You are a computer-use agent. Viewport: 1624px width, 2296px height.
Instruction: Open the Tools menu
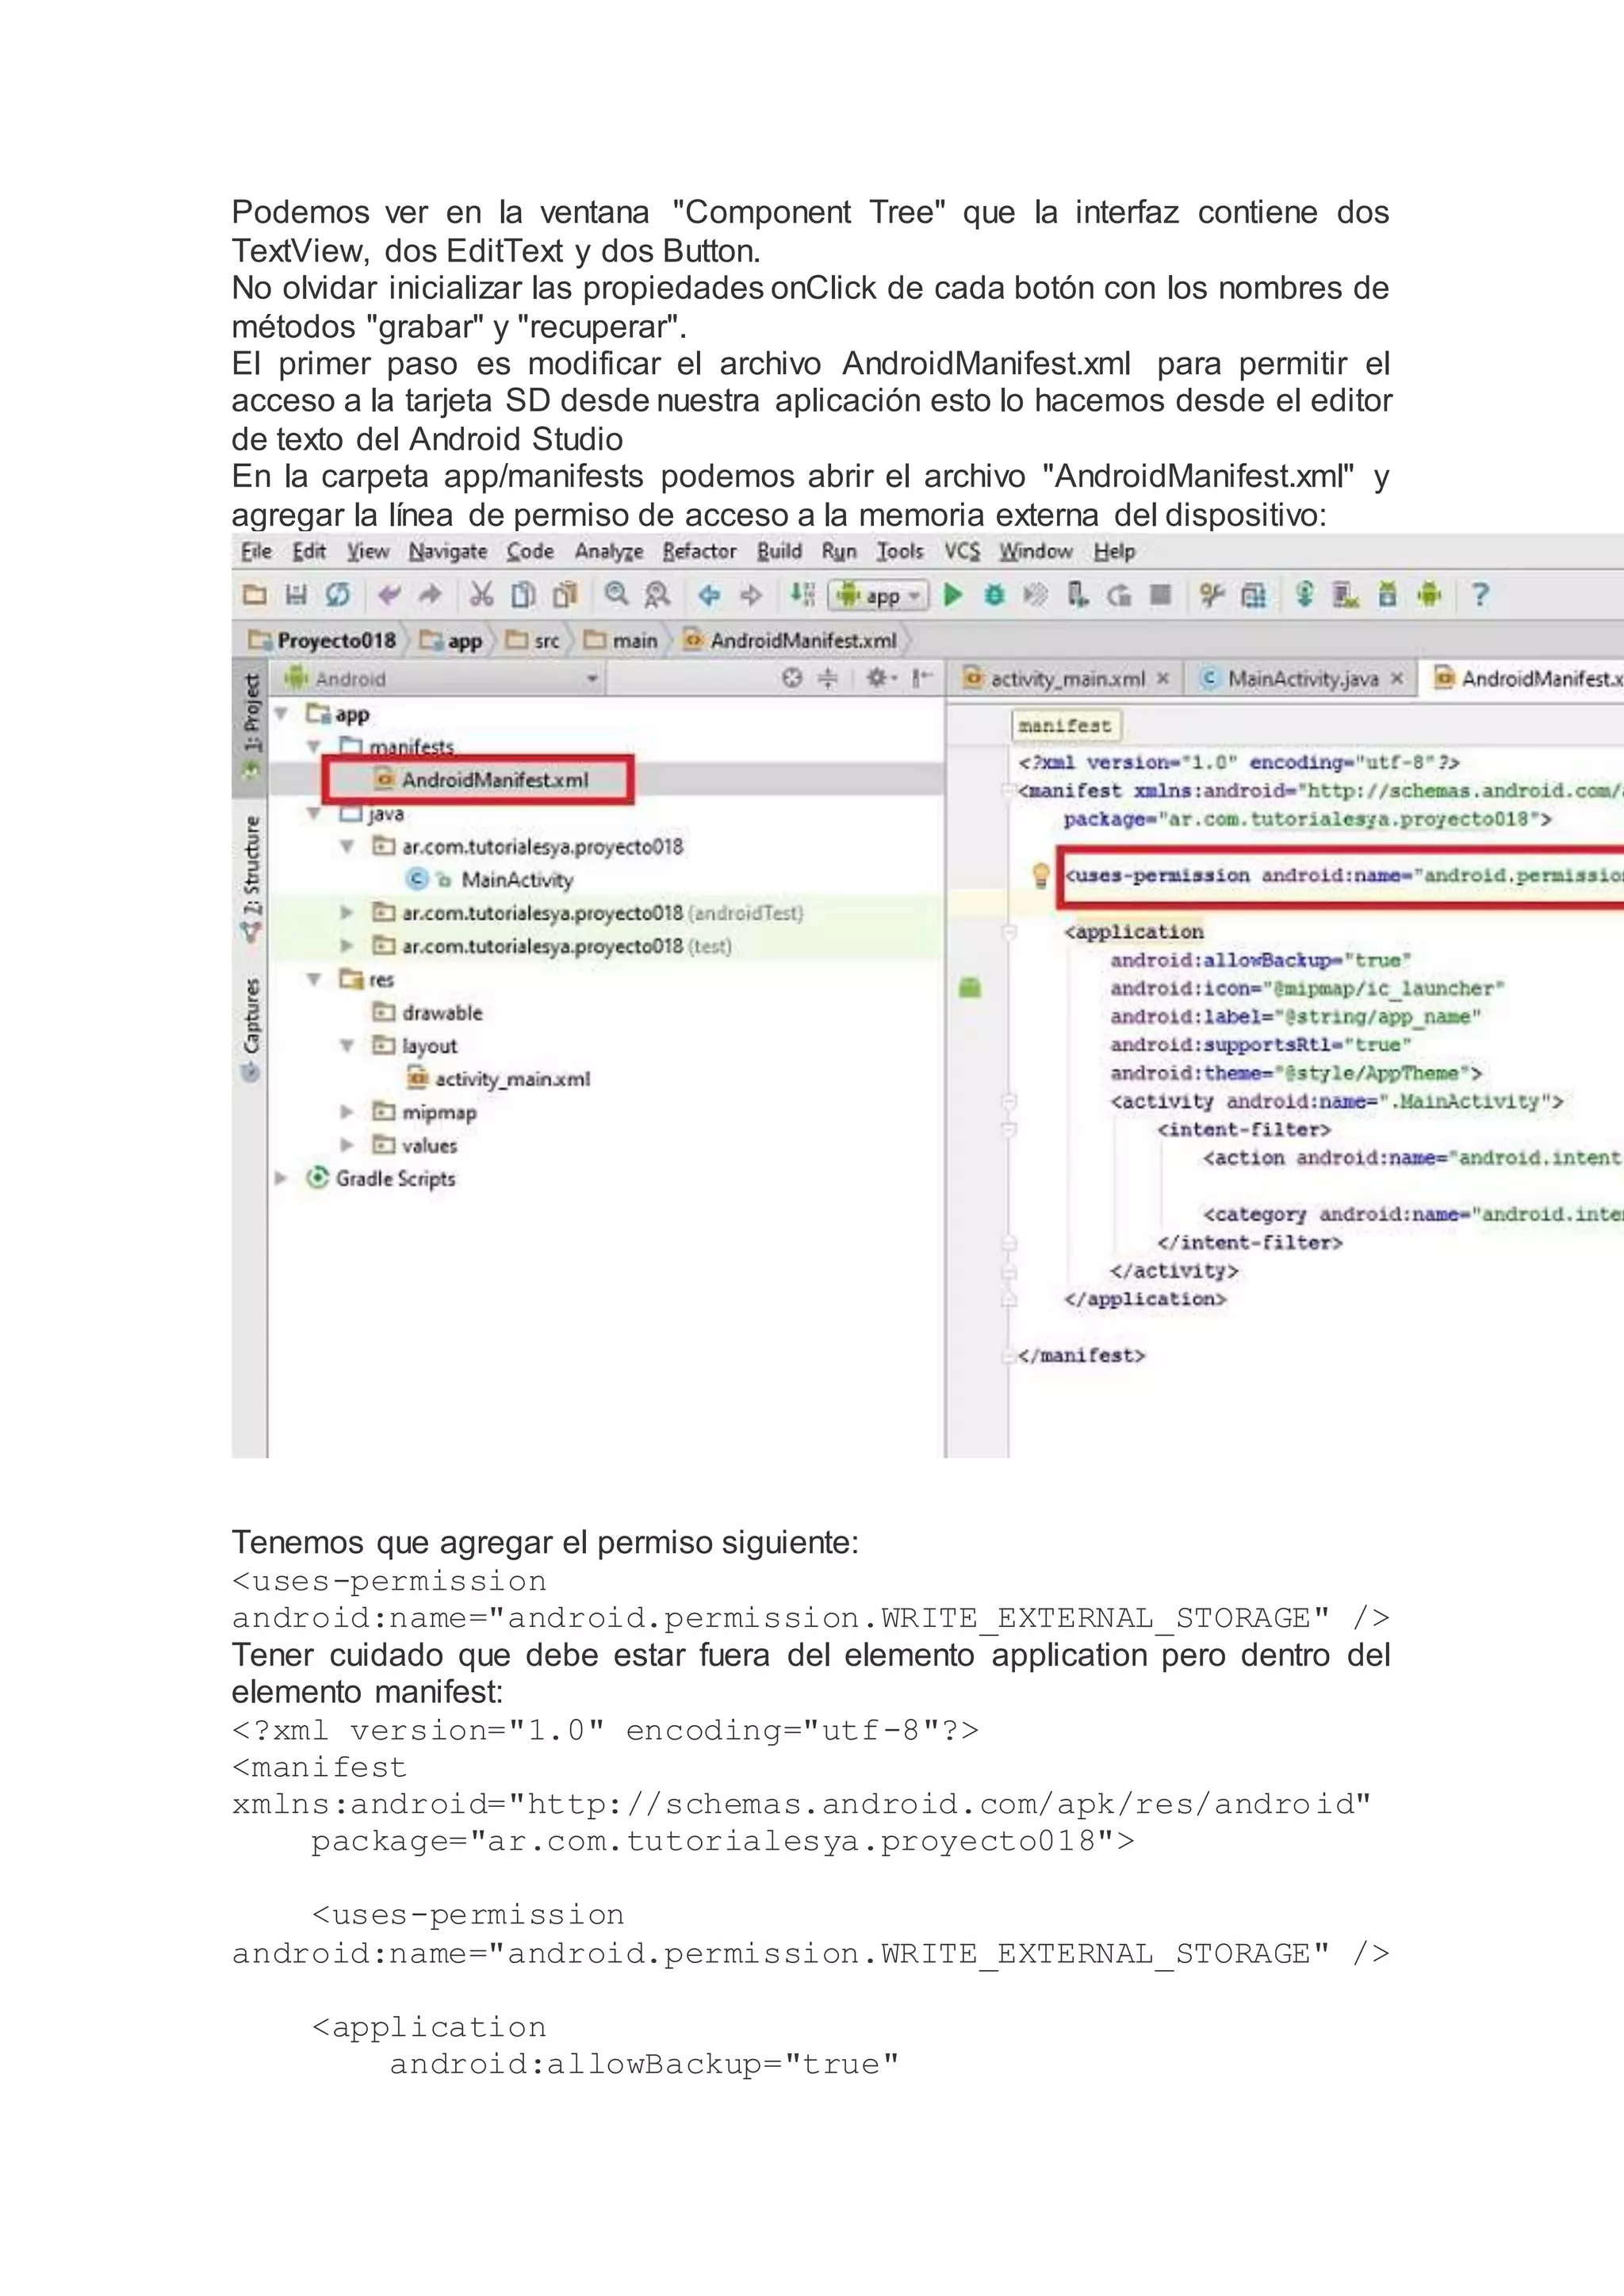[x=900, y=552]
